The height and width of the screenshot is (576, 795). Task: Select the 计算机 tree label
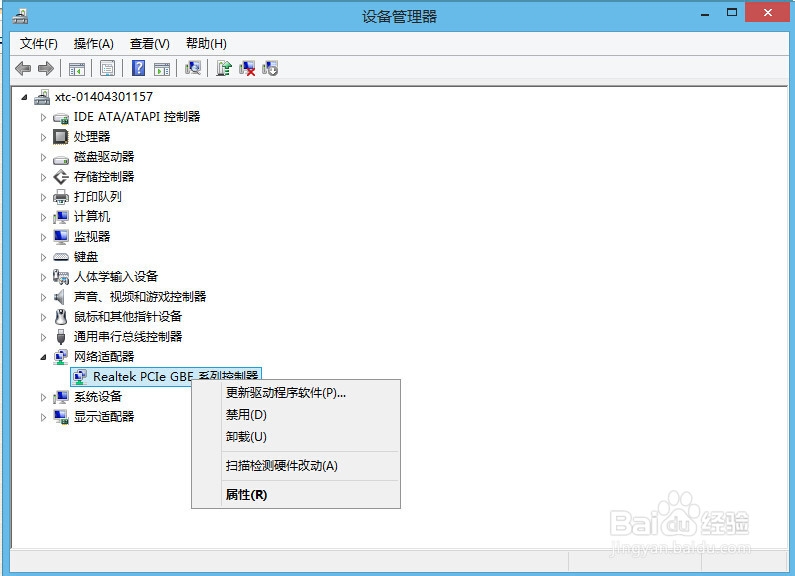[92, 217]
